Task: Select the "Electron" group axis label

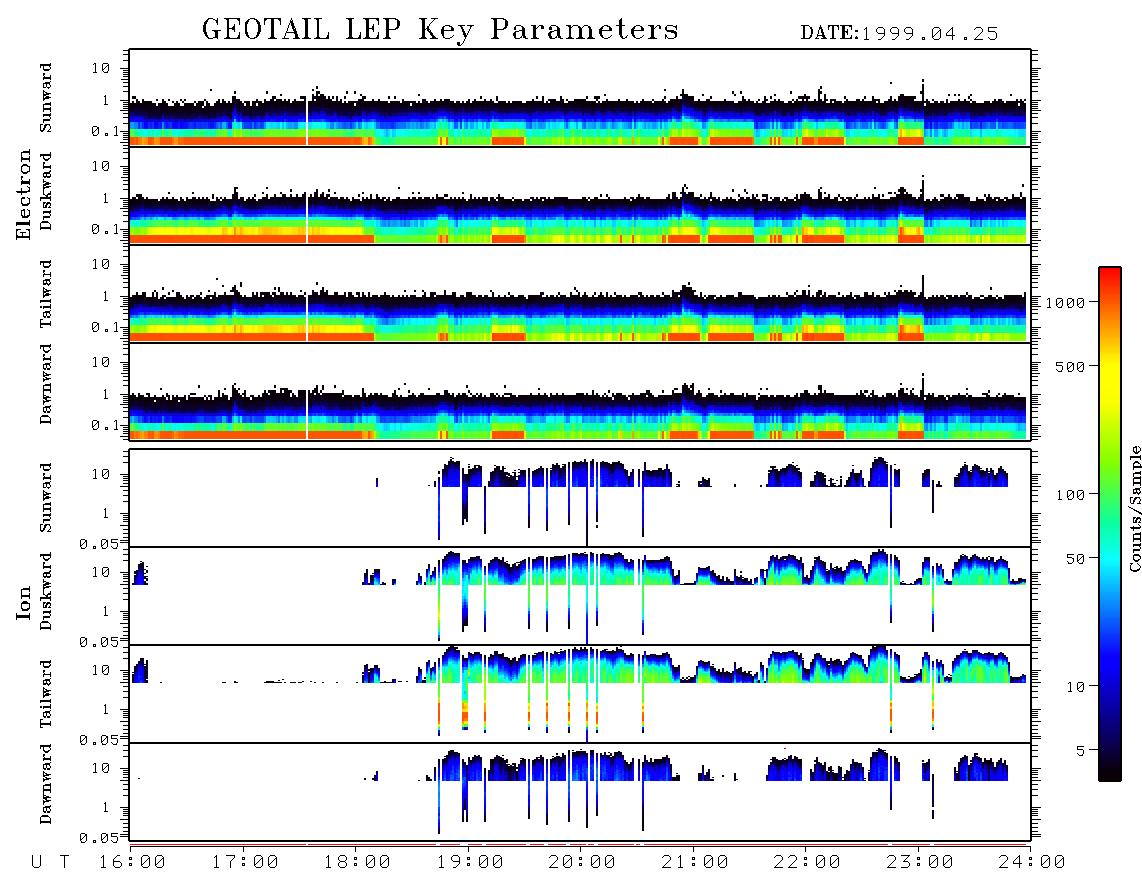Action: click(x=24, y=195)
